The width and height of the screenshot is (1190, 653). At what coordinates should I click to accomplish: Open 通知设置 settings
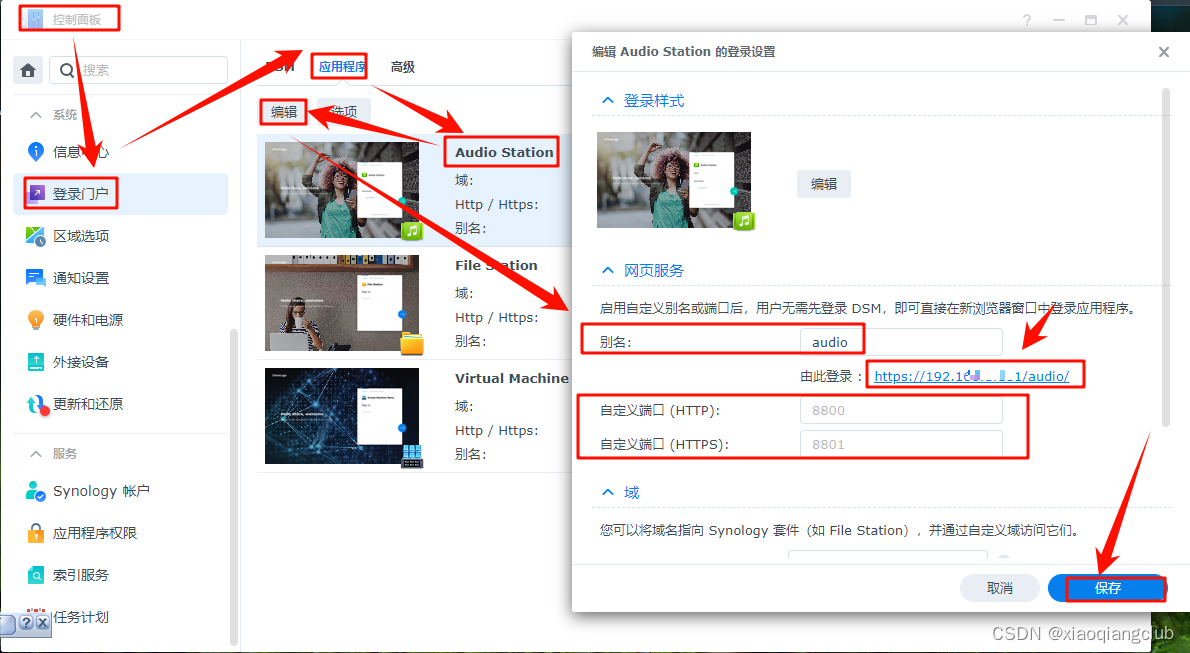click(x=80, y=278)
